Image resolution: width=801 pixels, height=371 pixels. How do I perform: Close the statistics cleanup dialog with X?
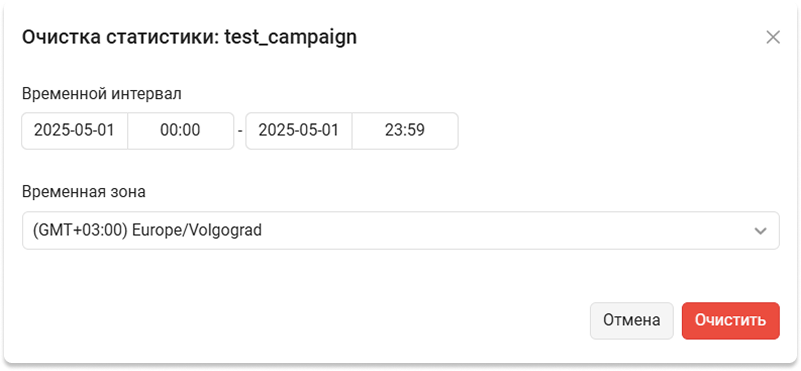tap(773, 37)
